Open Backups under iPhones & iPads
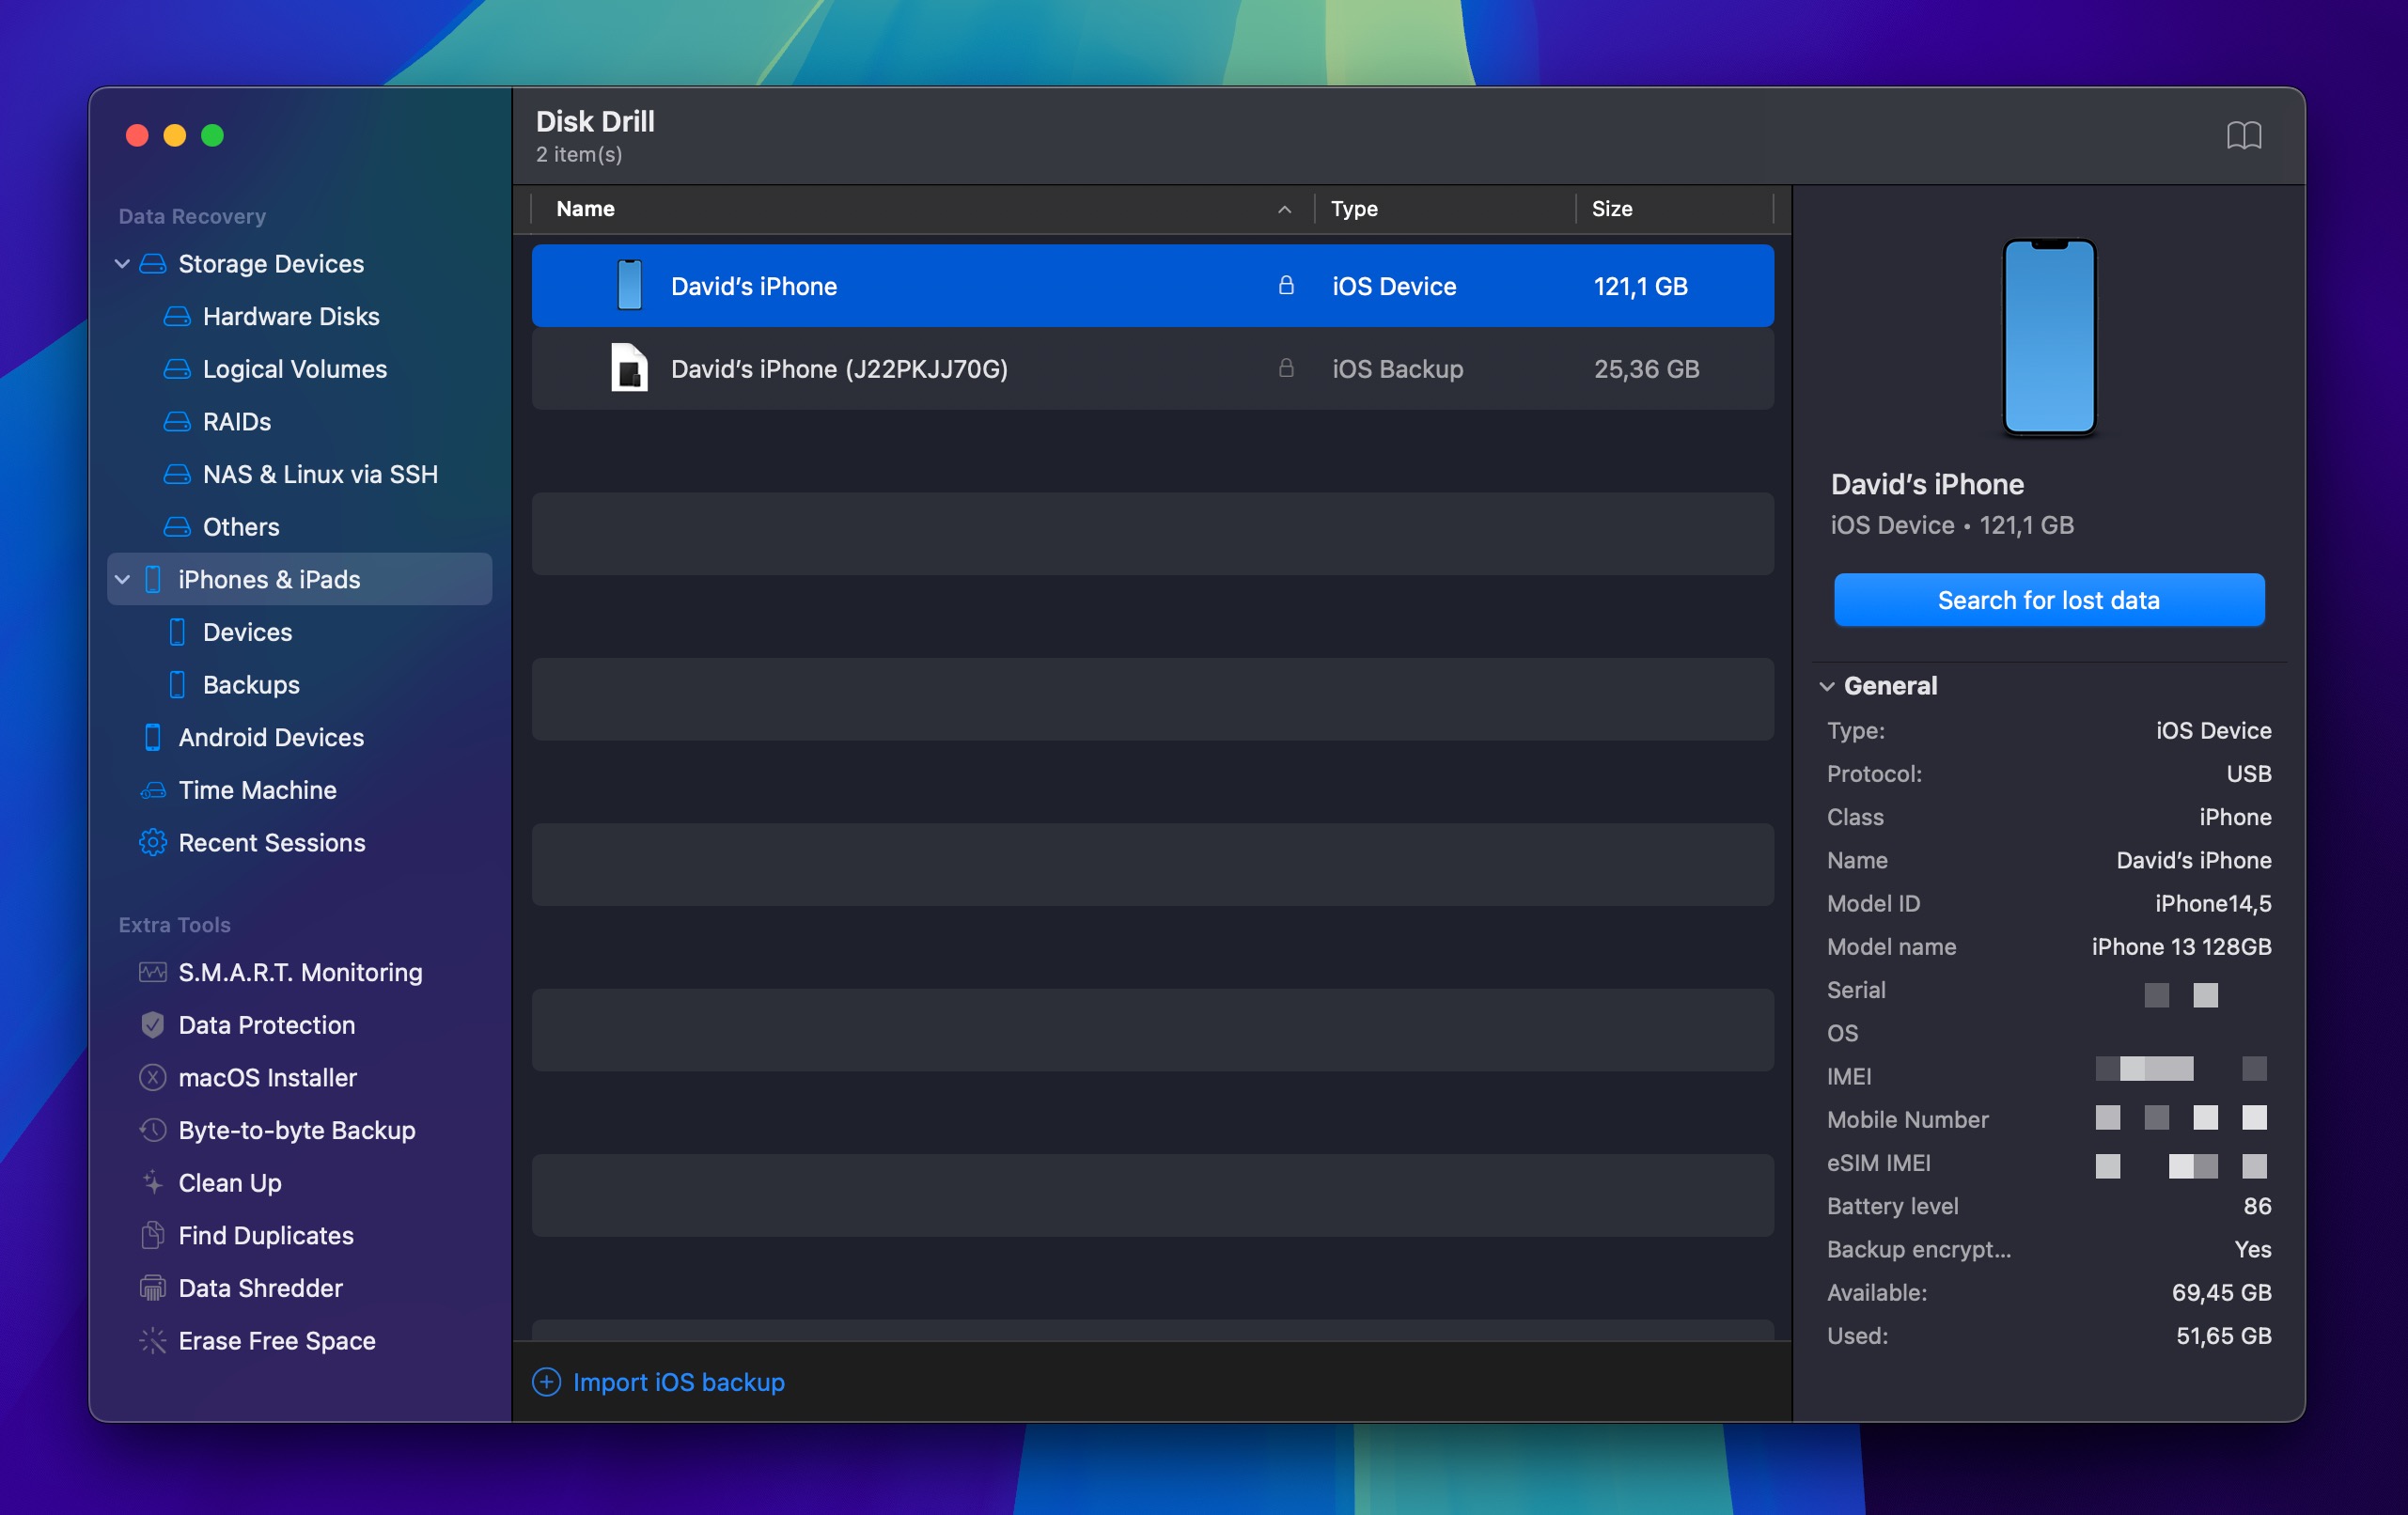 251,685
